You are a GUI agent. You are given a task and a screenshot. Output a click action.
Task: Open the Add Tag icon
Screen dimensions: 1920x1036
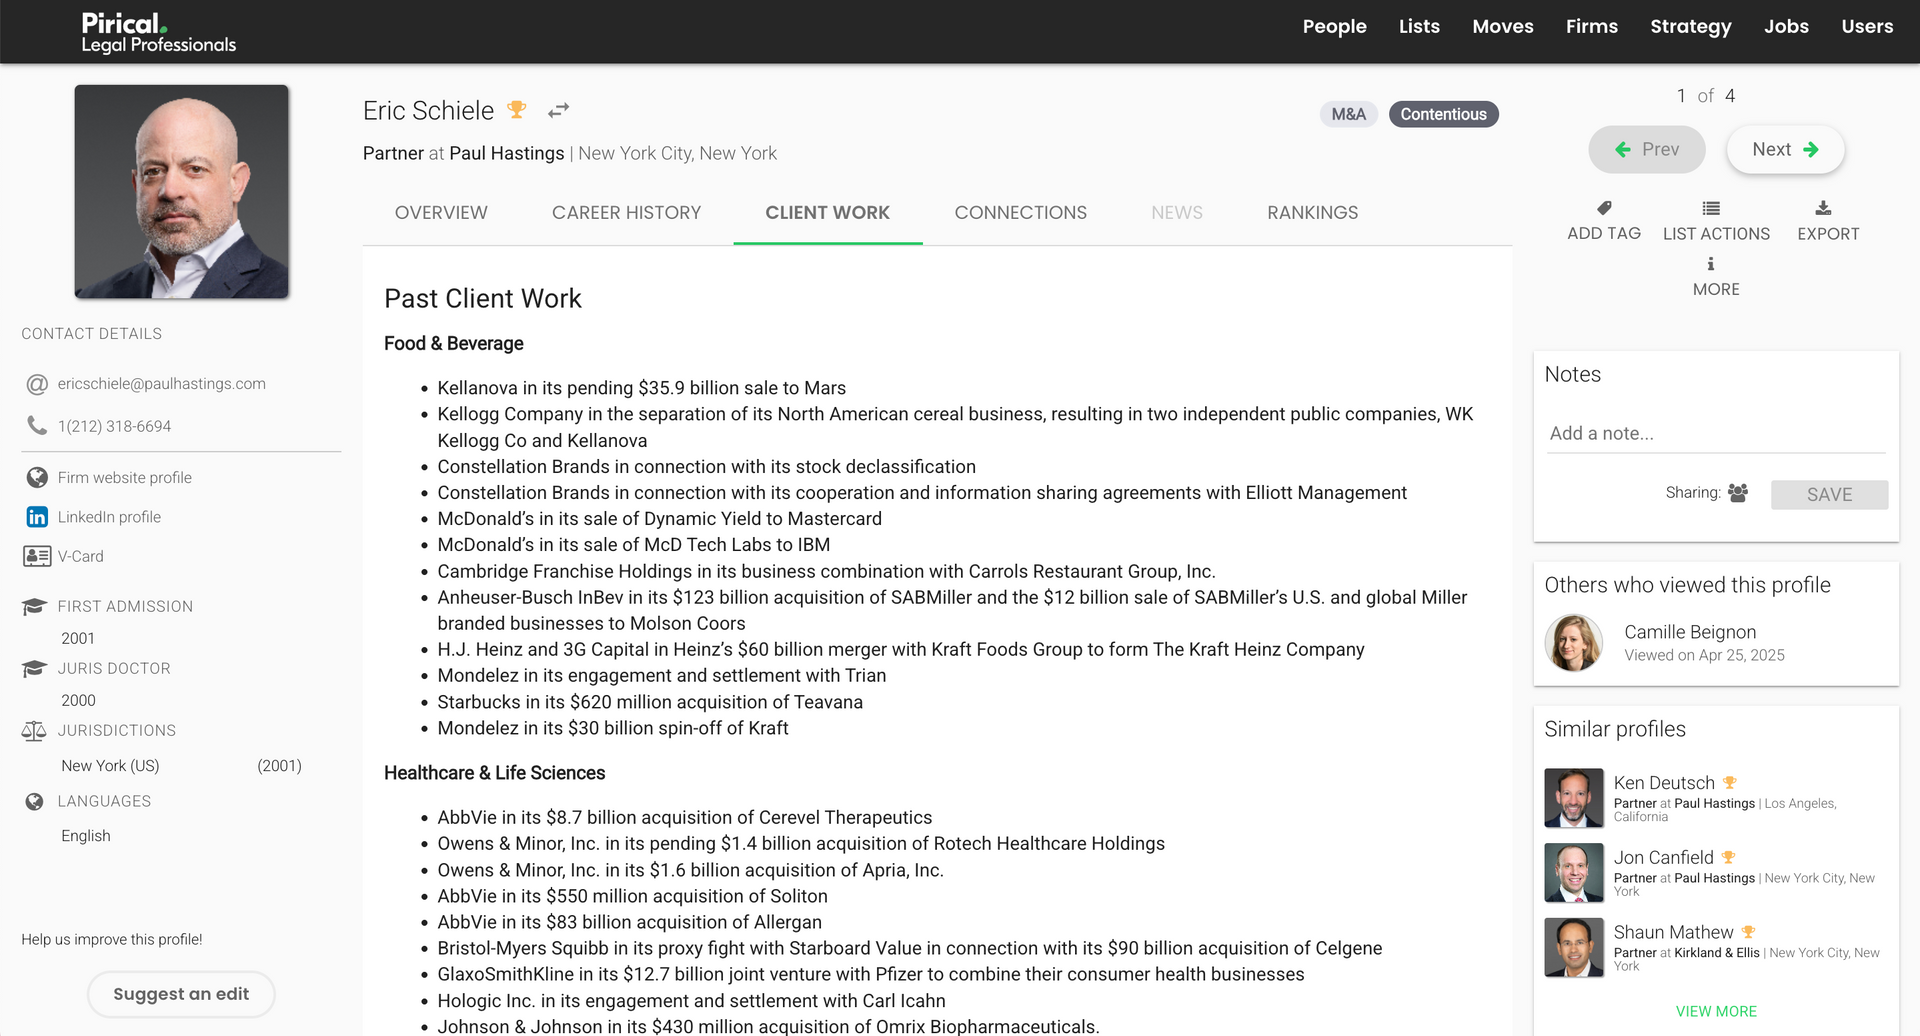(1604, 208)
